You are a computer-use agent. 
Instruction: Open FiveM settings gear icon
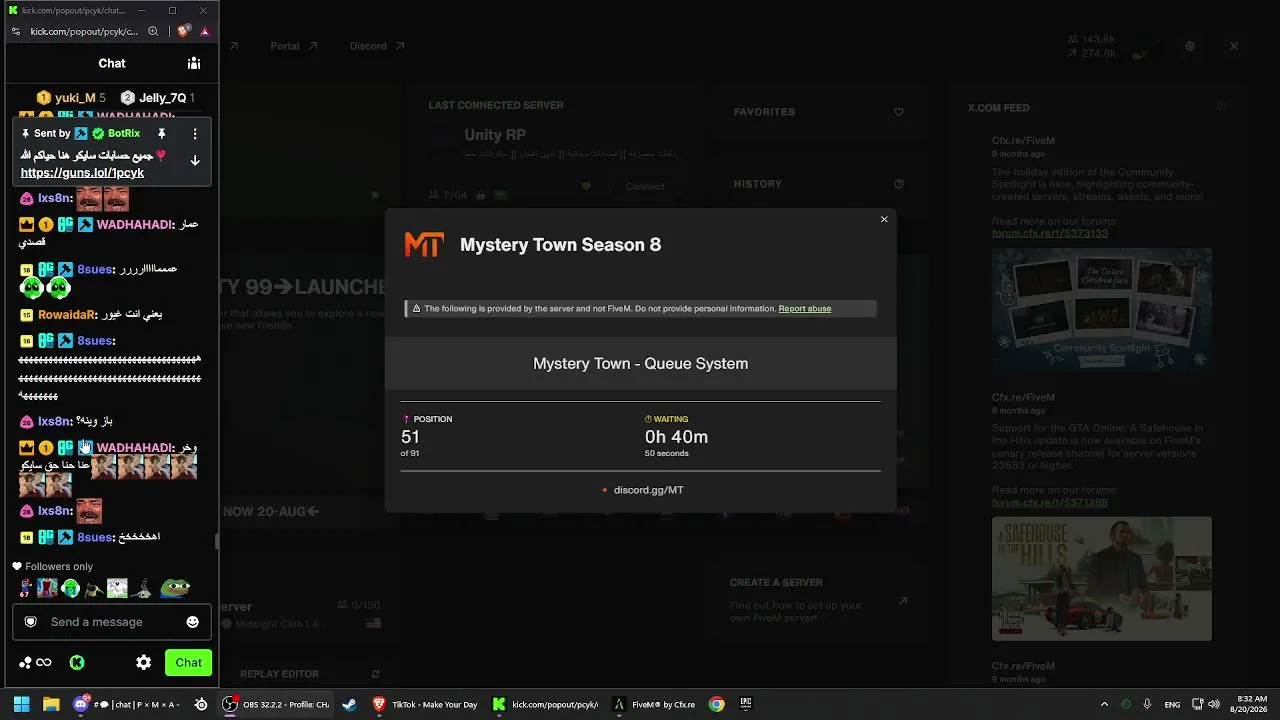point(1190,46)
